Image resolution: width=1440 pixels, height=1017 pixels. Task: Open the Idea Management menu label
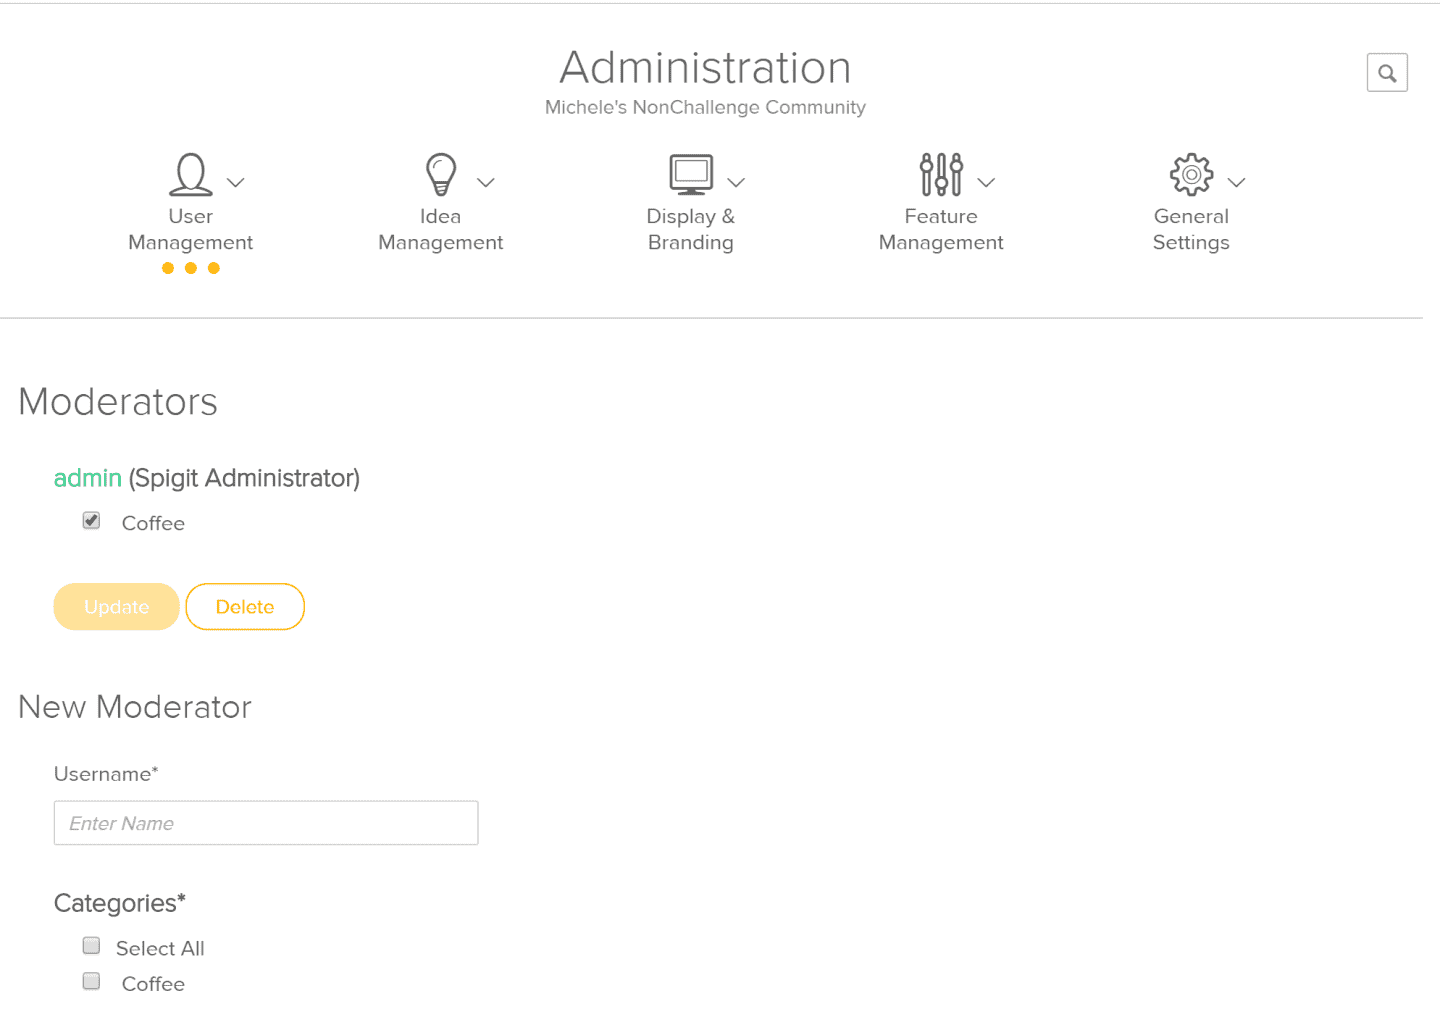(x=441, y=229)
